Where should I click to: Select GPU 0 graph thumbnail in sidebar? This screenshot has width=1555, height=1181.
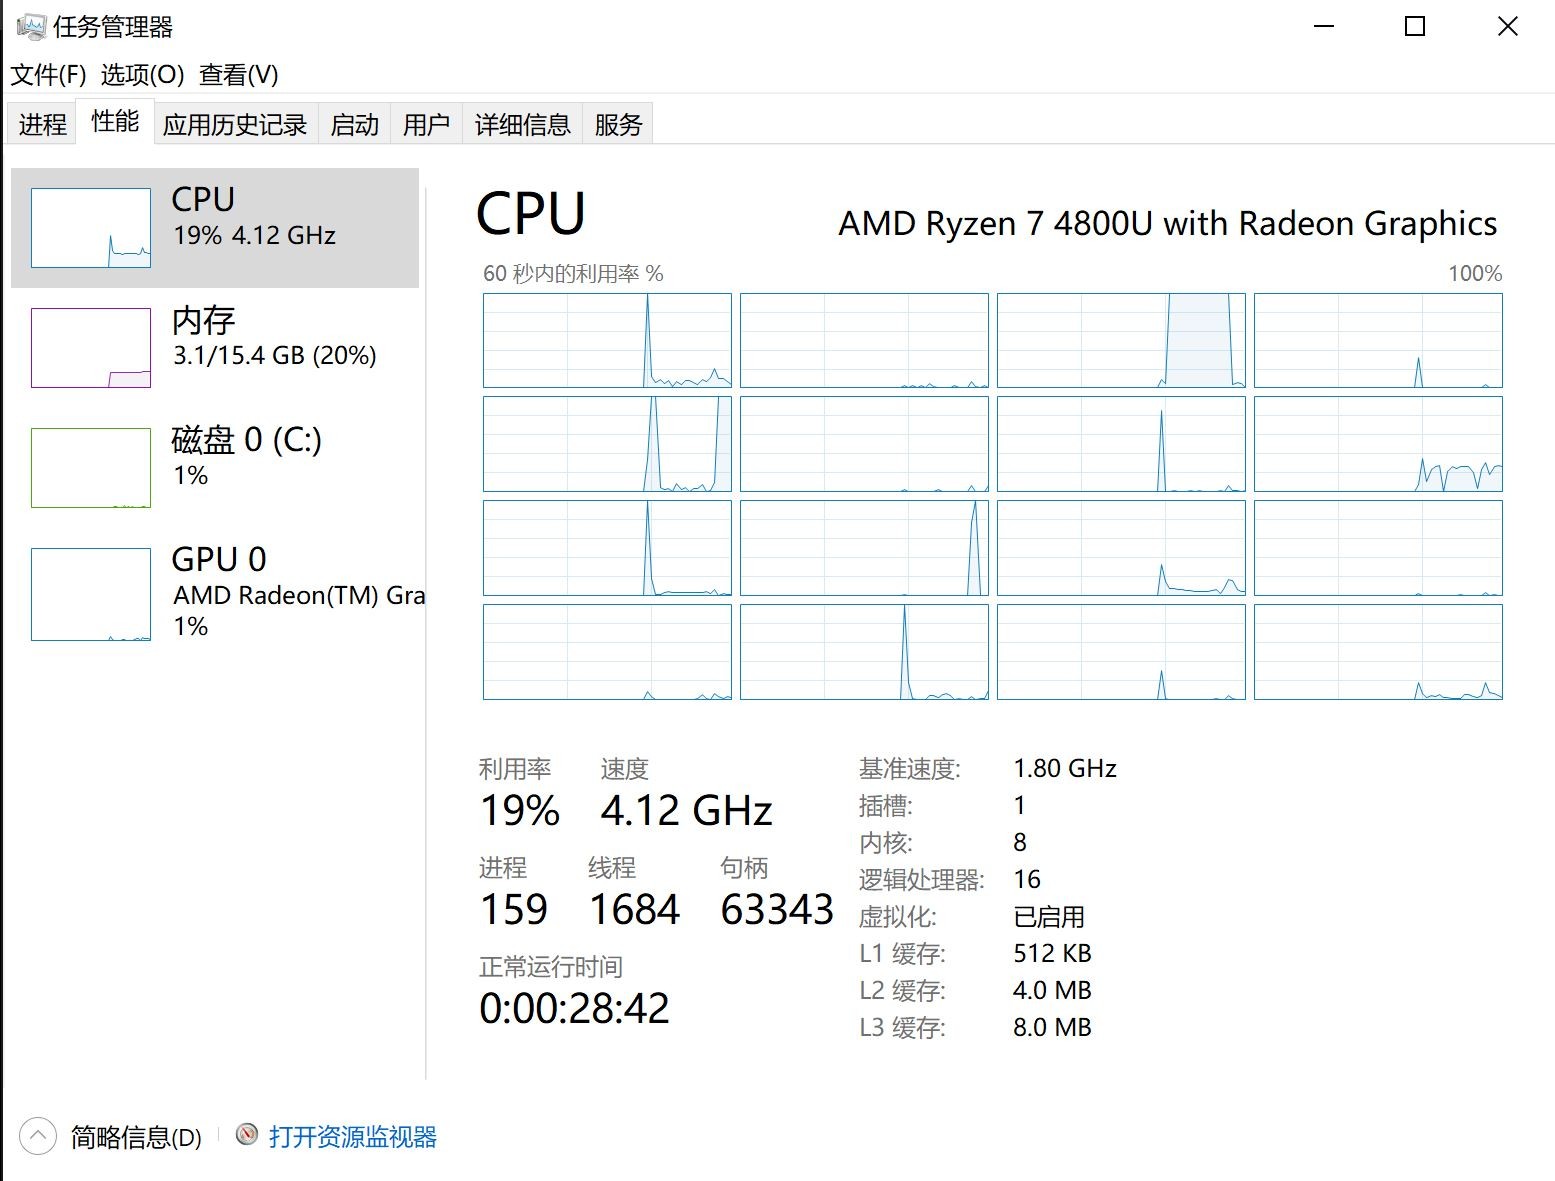click(91, 594)
